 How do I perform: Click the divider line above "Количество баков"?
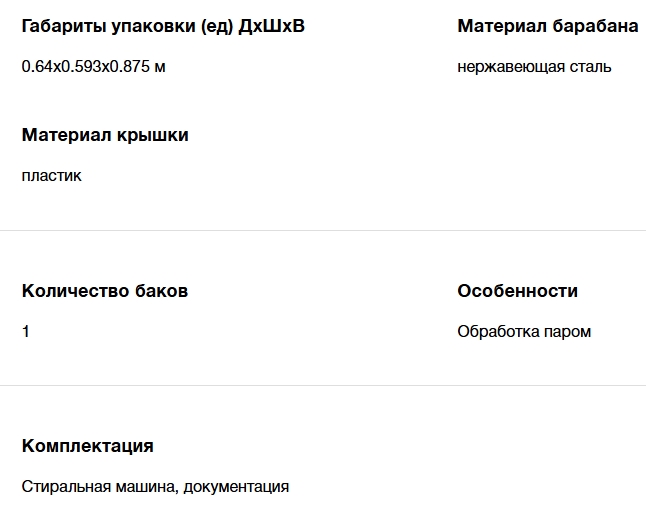(x=323, y=231)
